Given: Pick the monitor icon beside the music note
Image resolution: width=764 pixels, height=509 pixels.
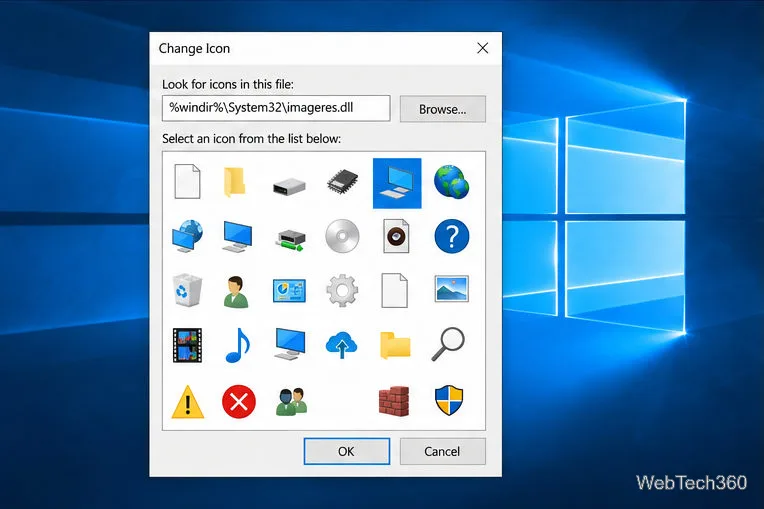Looking at the screenshot, I should click(x=290, y=344).
